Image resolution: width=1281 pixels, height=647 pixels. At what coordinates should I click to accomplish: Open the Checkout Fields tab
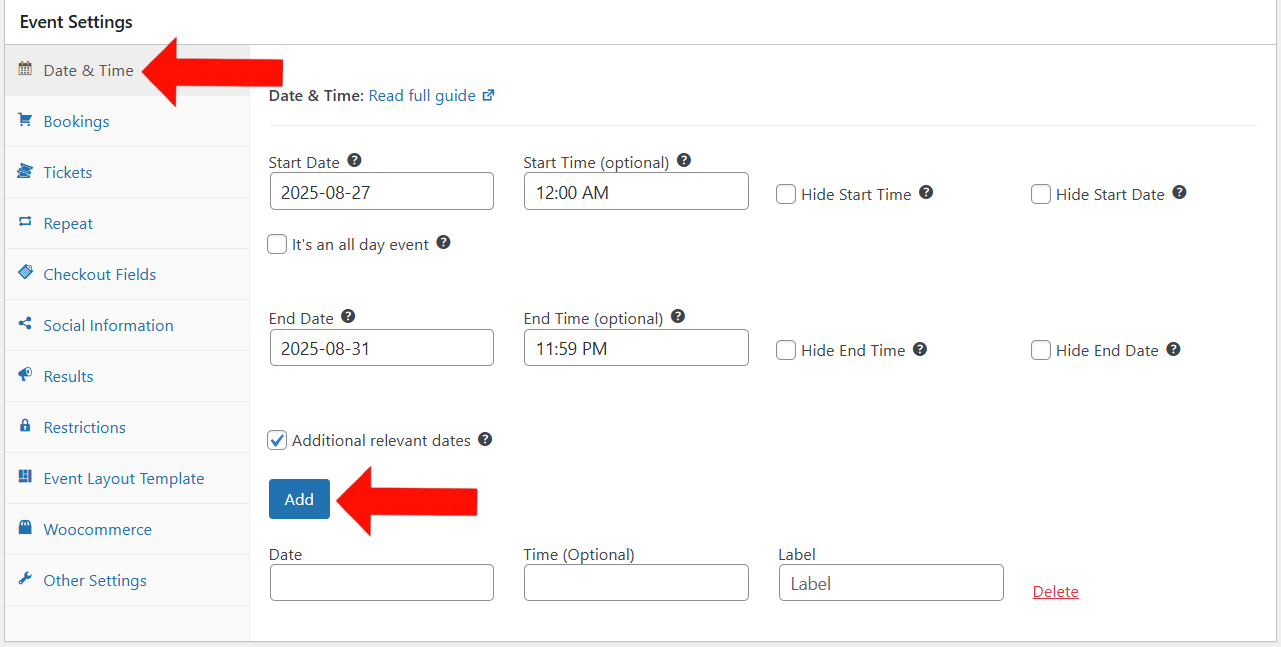click(100, 275)
